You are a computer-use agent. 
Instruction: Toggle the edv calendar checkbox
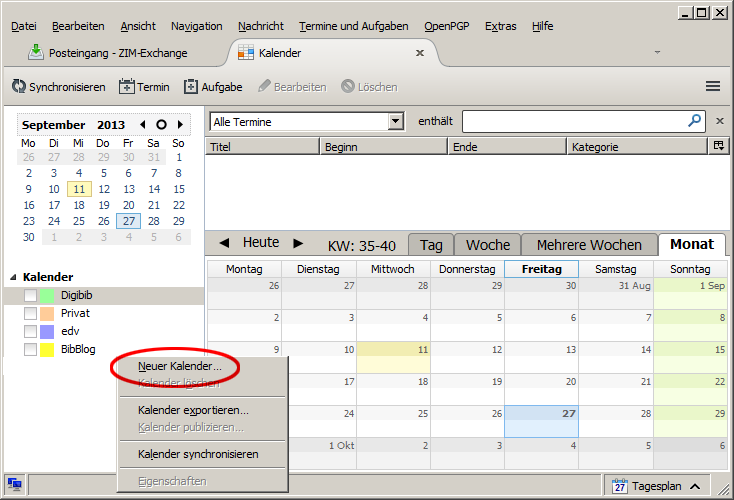31,332
